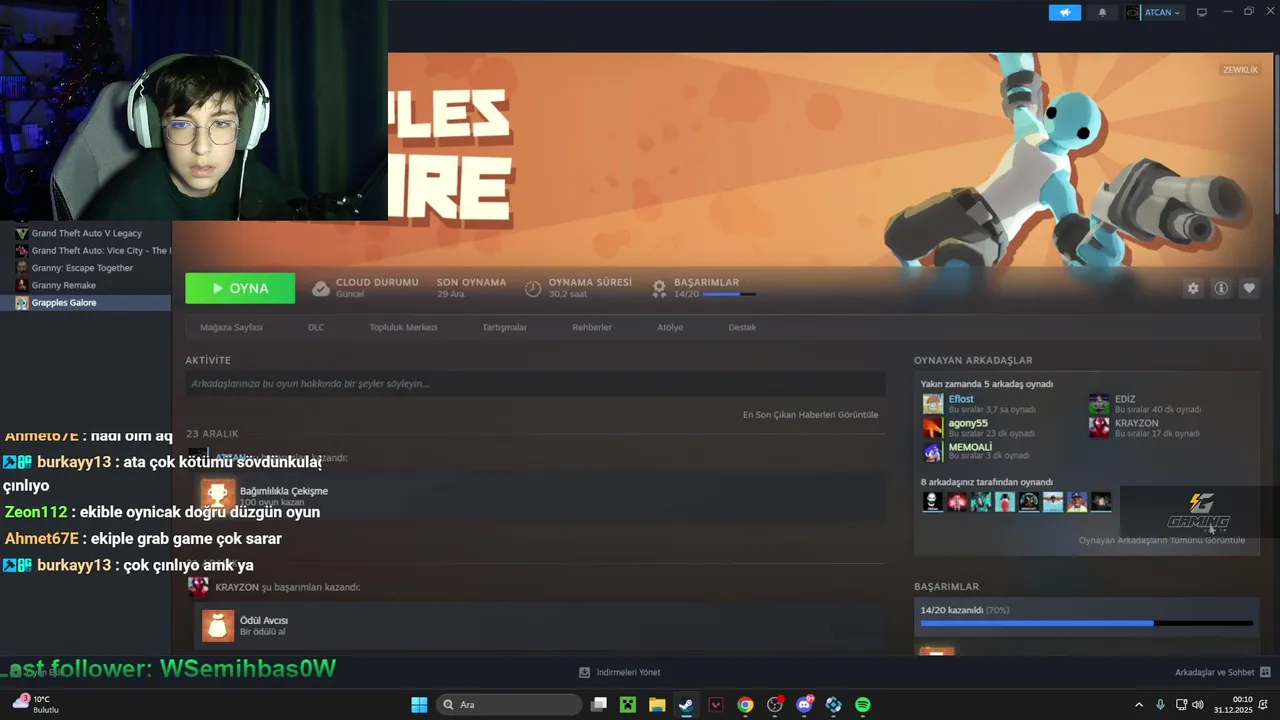Open Arkadaşlar ve Sohbet friends chat
The width and height of the screenshot is (1280, 720).
(x=1222, y=672)
